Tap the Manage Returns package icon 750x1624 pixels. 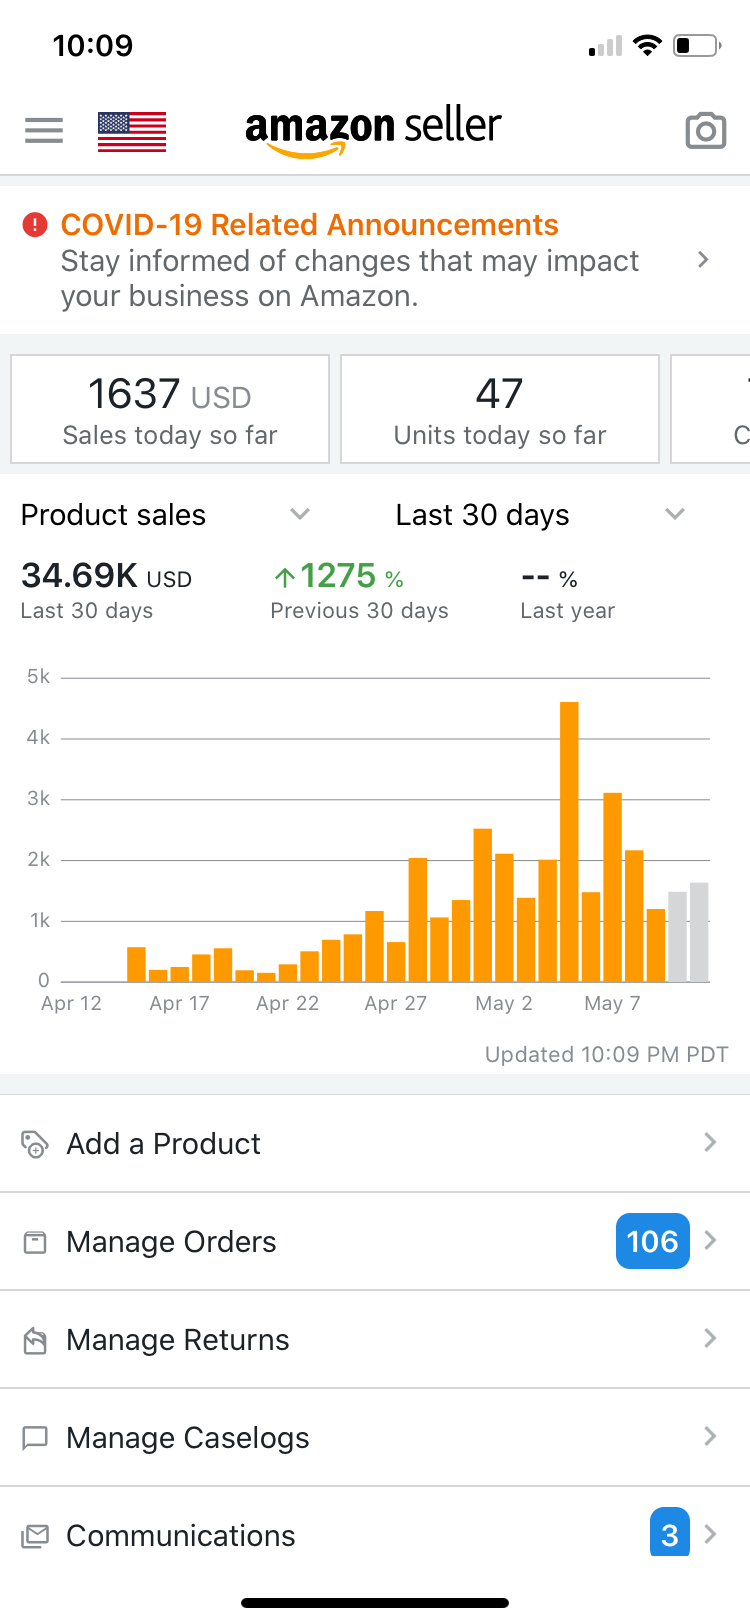35,1340
